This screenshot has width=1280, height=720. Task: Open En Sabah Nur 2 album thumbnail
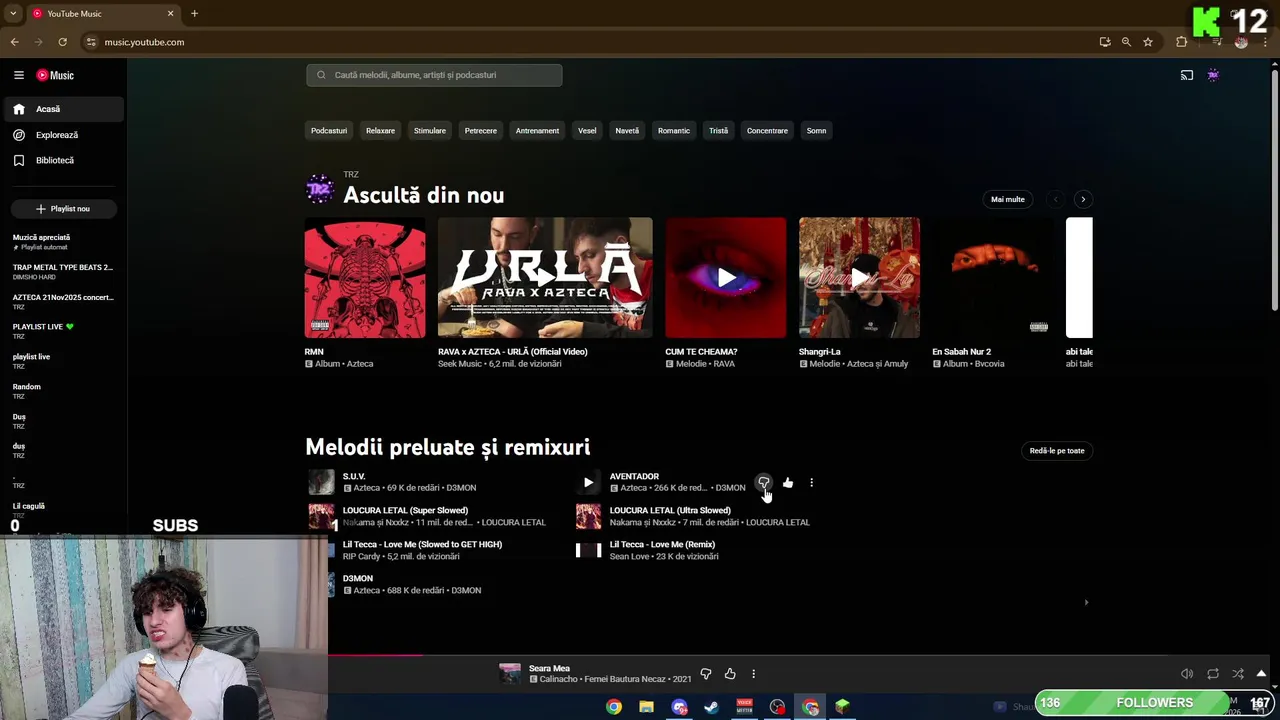[x=992, y=278]
